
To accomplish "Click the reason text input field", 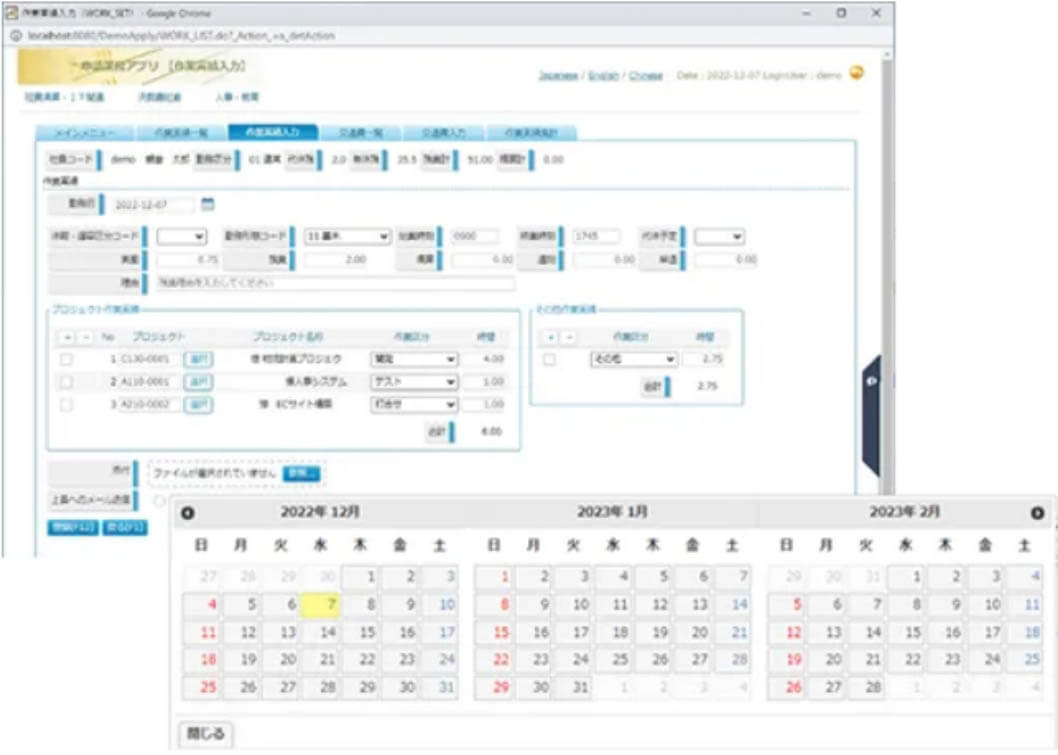I will tap(335, 283).
